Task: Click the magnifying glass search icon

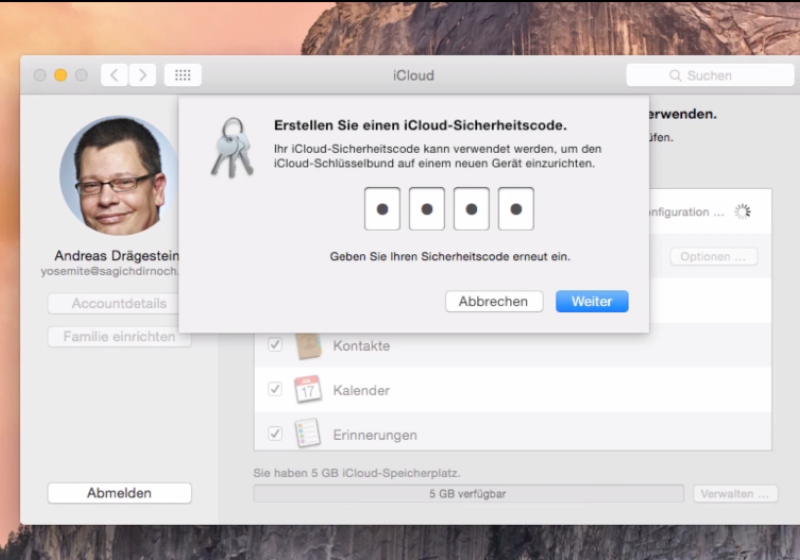Action: pos(675,75)
